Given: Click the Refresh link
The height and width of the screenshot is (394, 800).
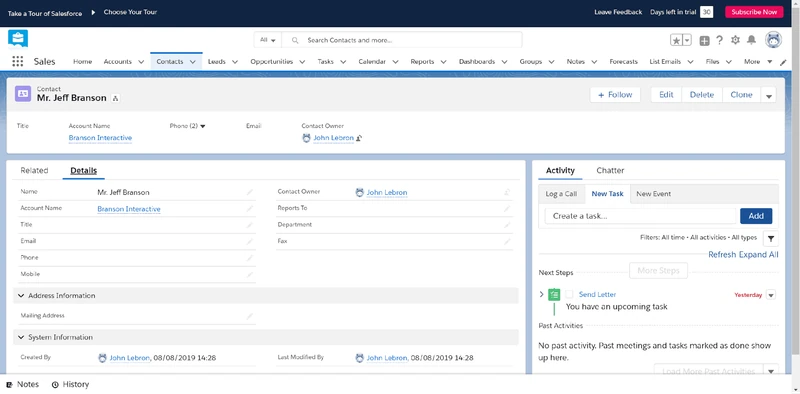Looking at the screenshot, I should pyautogui.click(x=722, y=255).
